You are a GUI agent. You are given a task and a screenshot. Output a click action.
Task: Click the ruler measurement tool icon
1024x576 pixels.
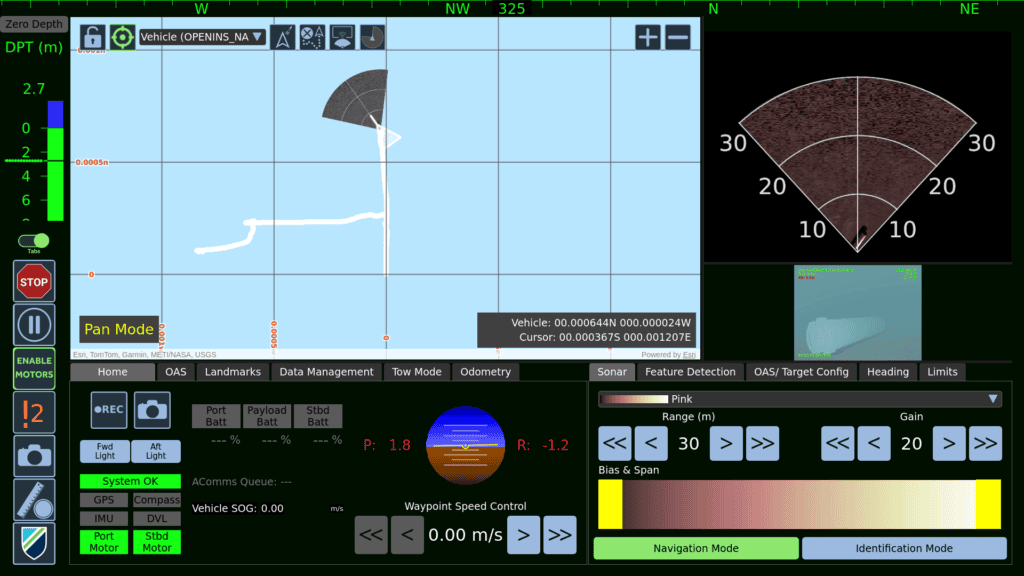pyautogui.click(x=34, y=499)
